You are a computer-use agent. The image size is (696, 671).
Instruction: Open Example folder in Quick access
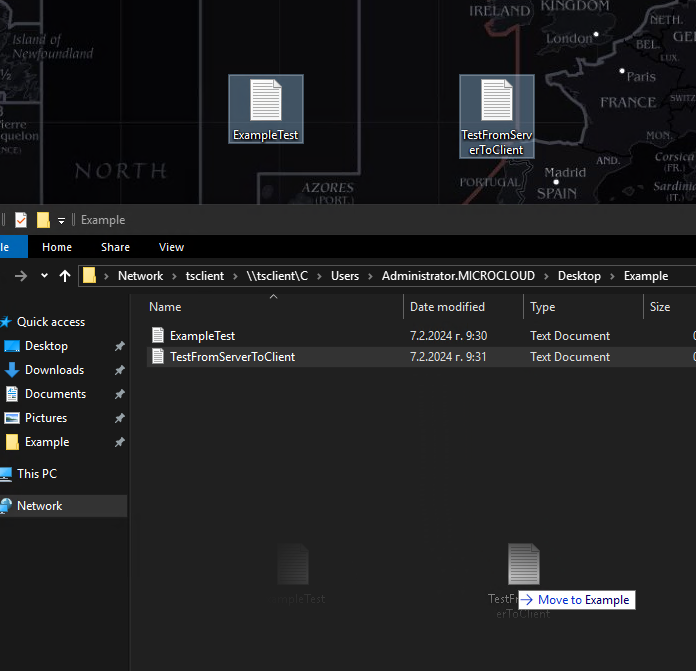click(47, 442)
